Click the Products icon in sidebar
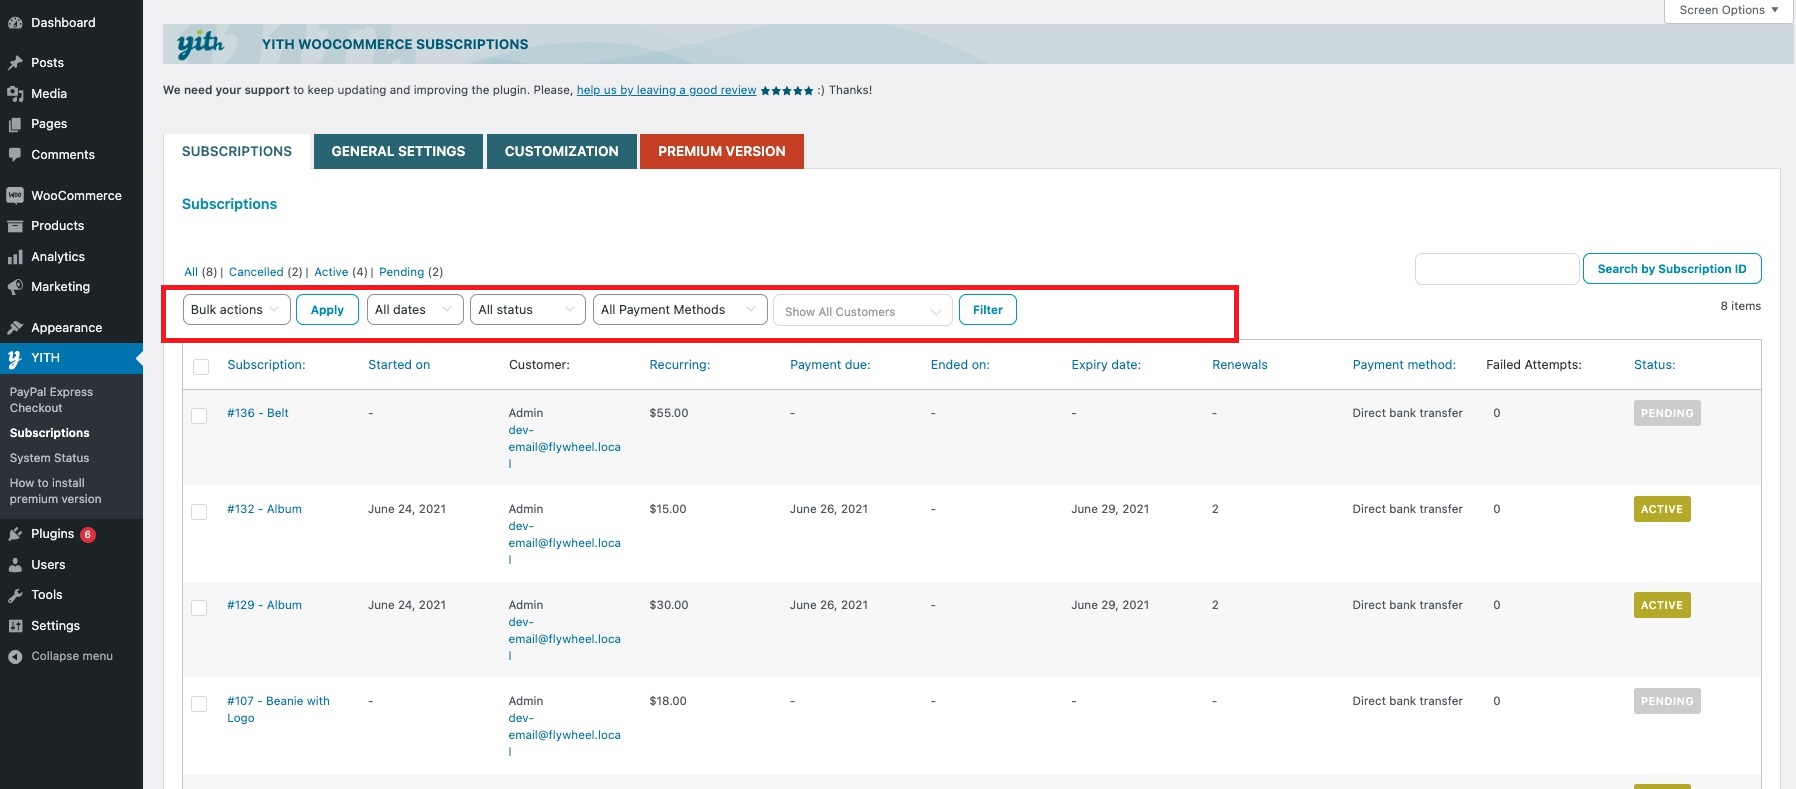 [15, 226]
